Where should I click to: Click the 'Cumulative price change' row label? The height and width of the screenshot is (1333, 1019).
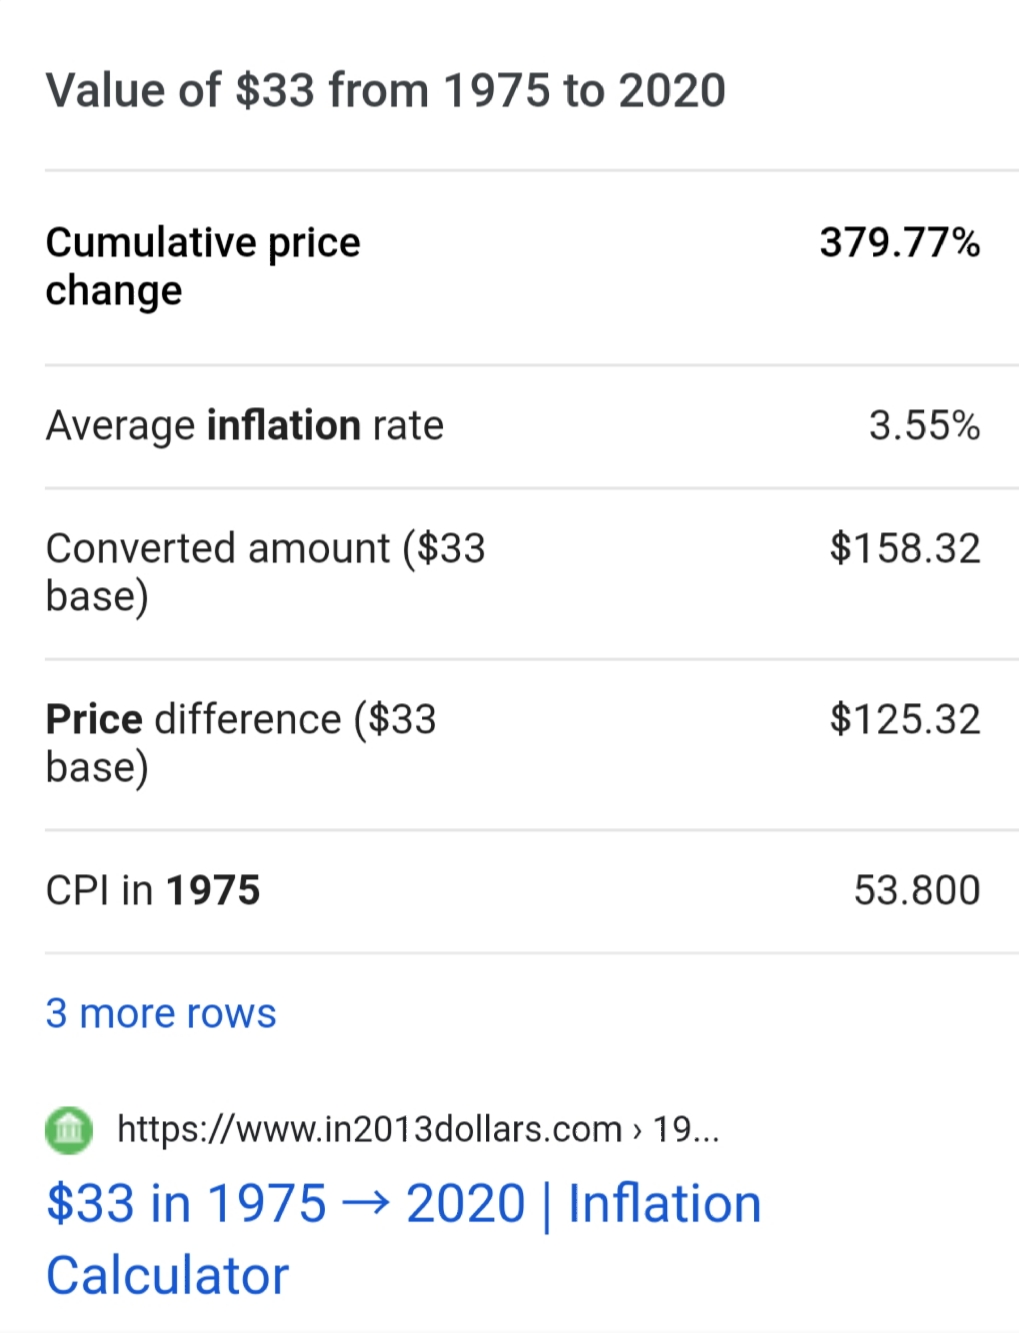coord(203,267)
